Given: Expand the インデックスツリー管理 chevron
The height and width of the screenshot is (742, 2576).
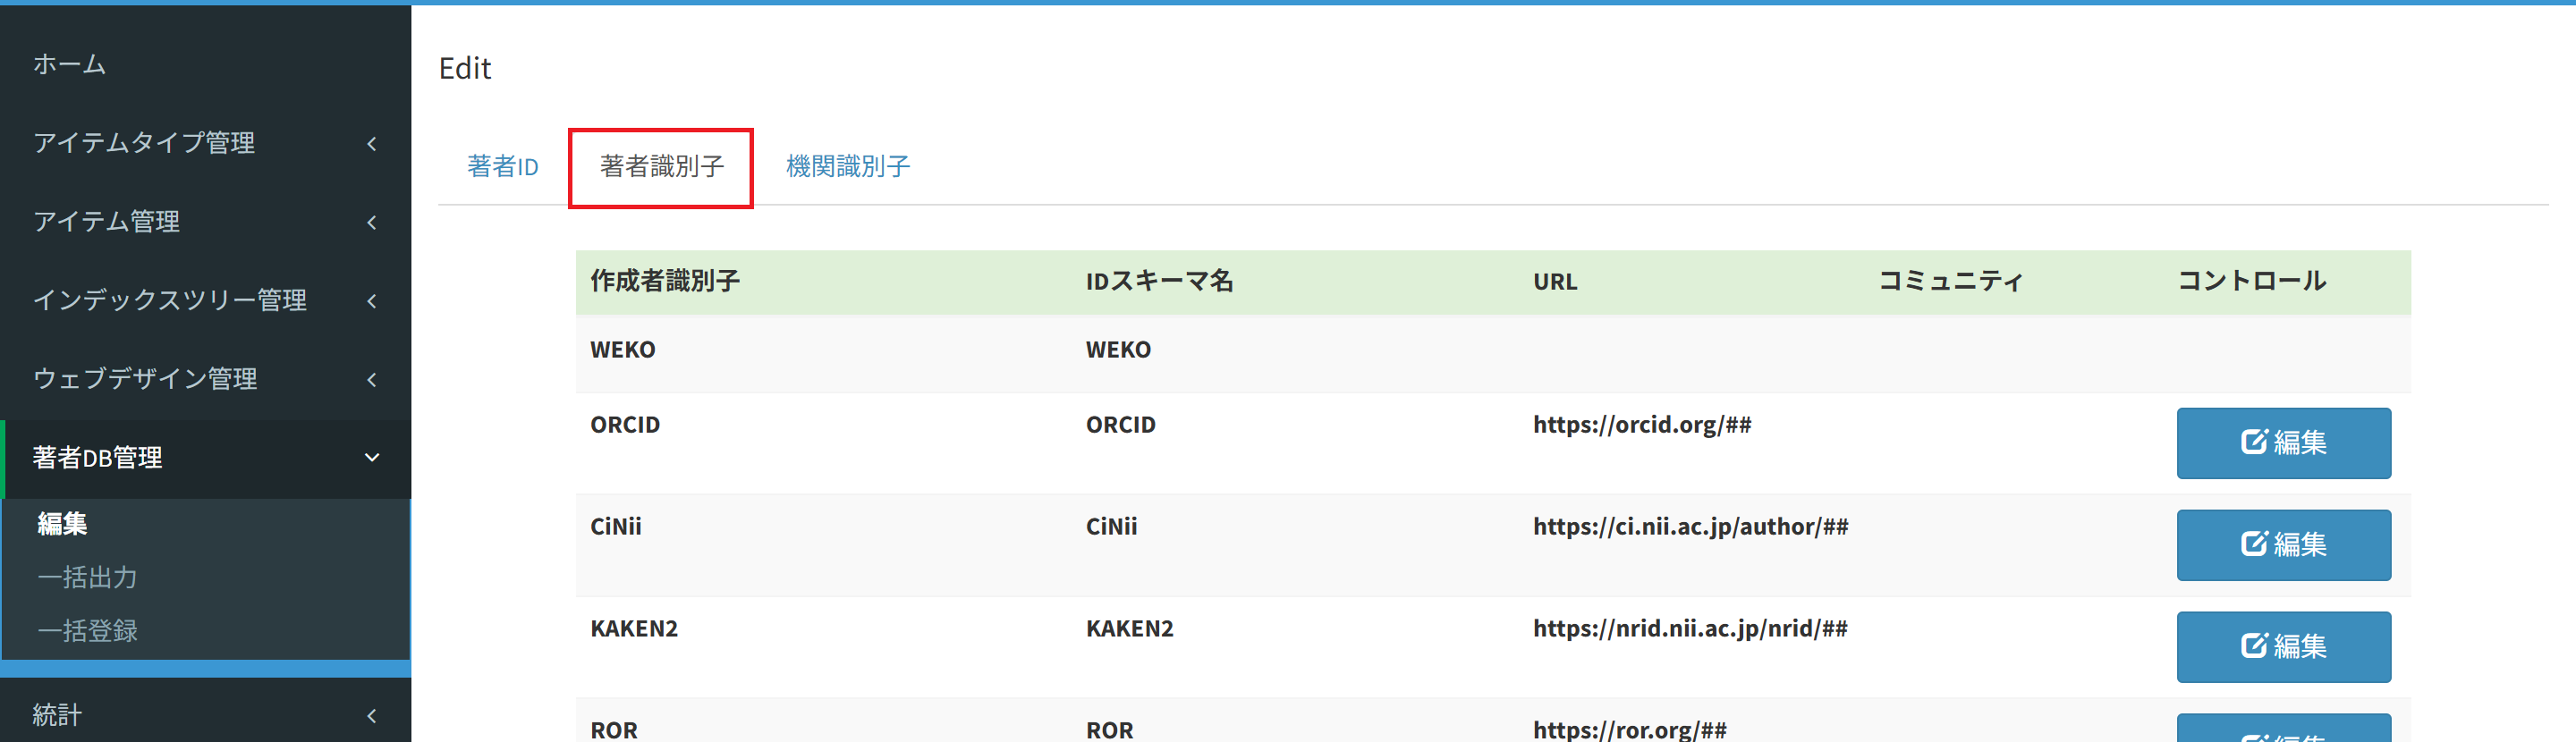Looking at the screenshot, I should [372, 301].
